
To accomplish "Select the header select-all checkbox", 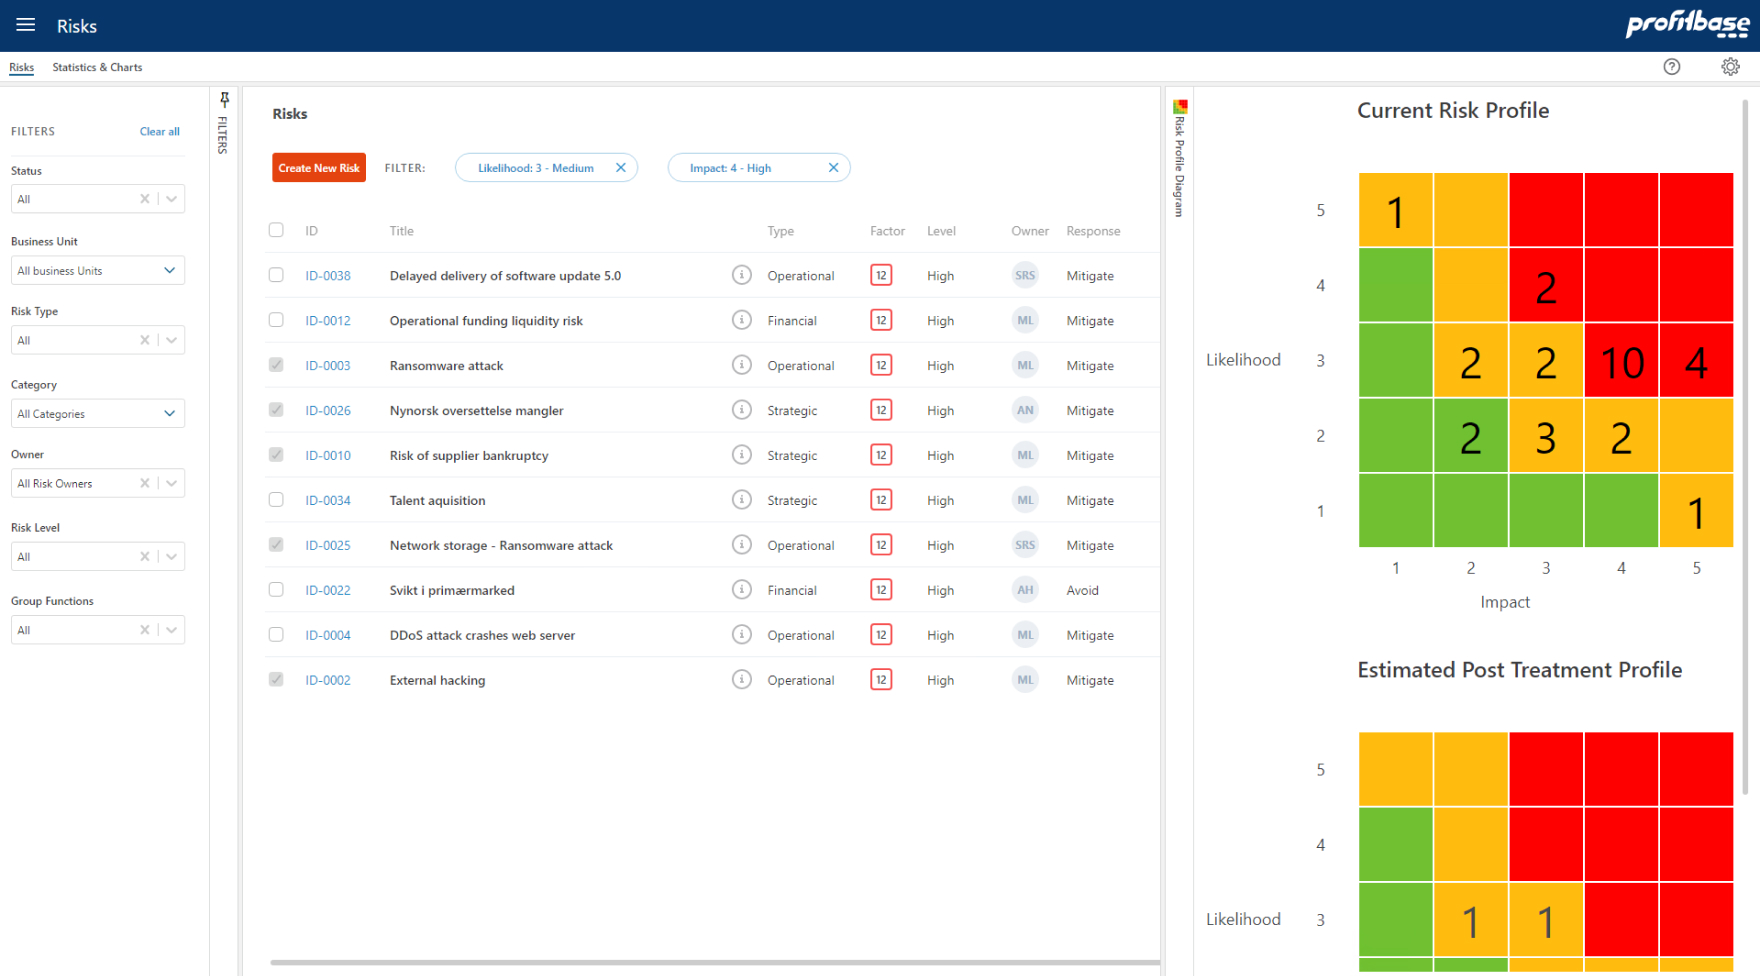I will point(276,229).
